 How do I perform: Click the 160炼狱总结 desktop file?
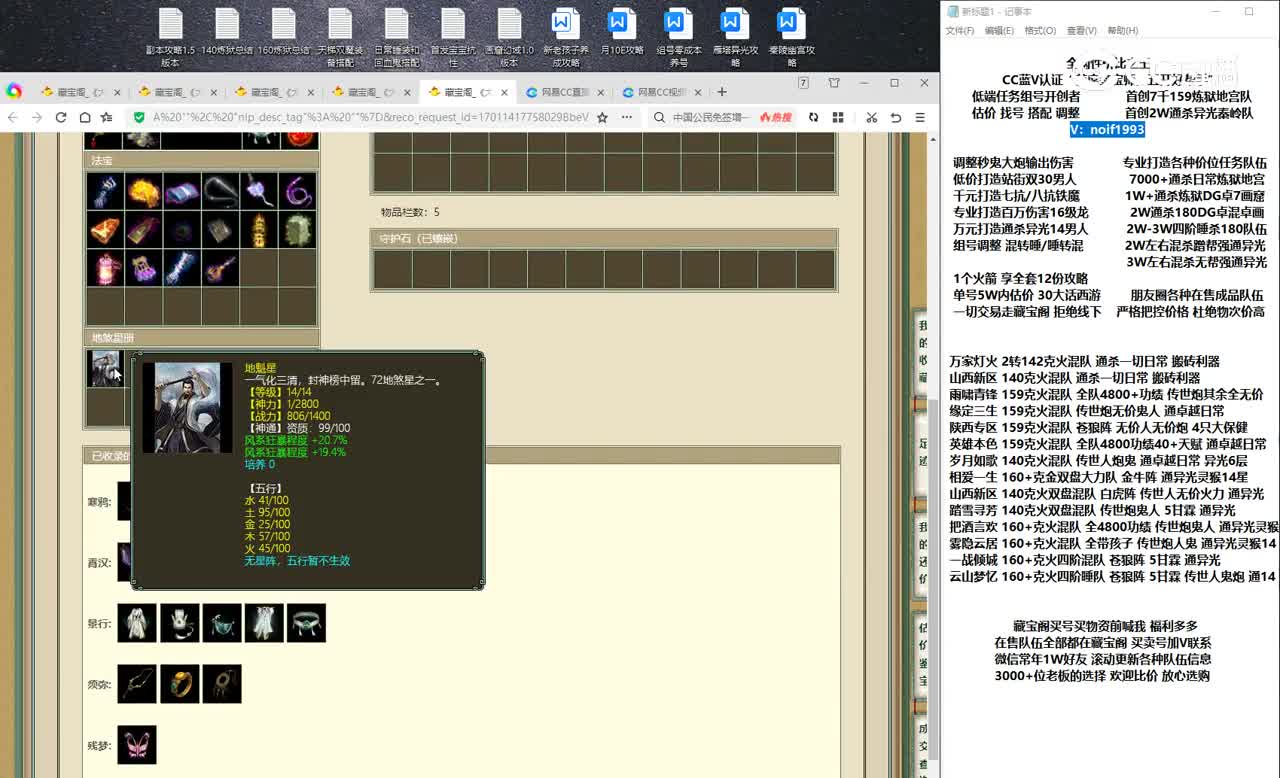pos(284,31)
